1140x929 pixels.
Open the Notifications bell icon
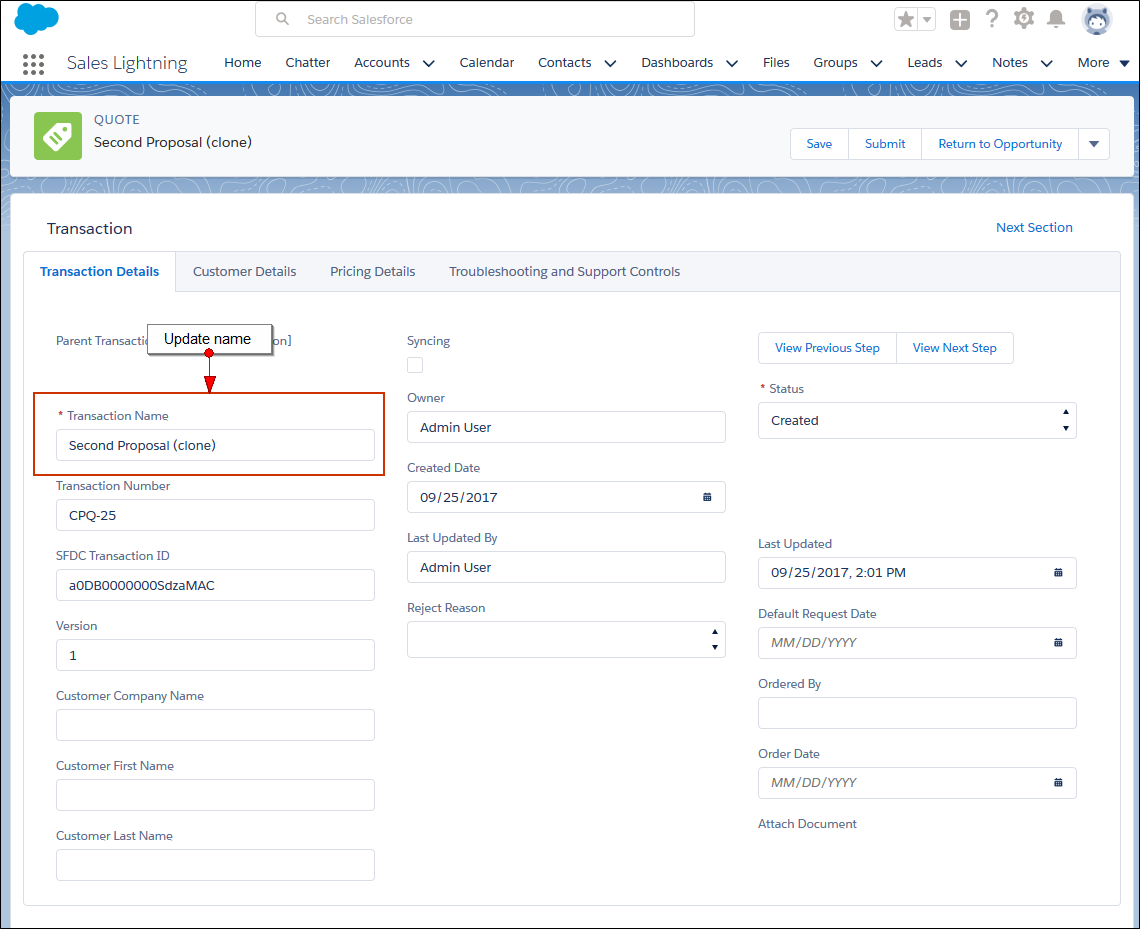pos(1056,19)
